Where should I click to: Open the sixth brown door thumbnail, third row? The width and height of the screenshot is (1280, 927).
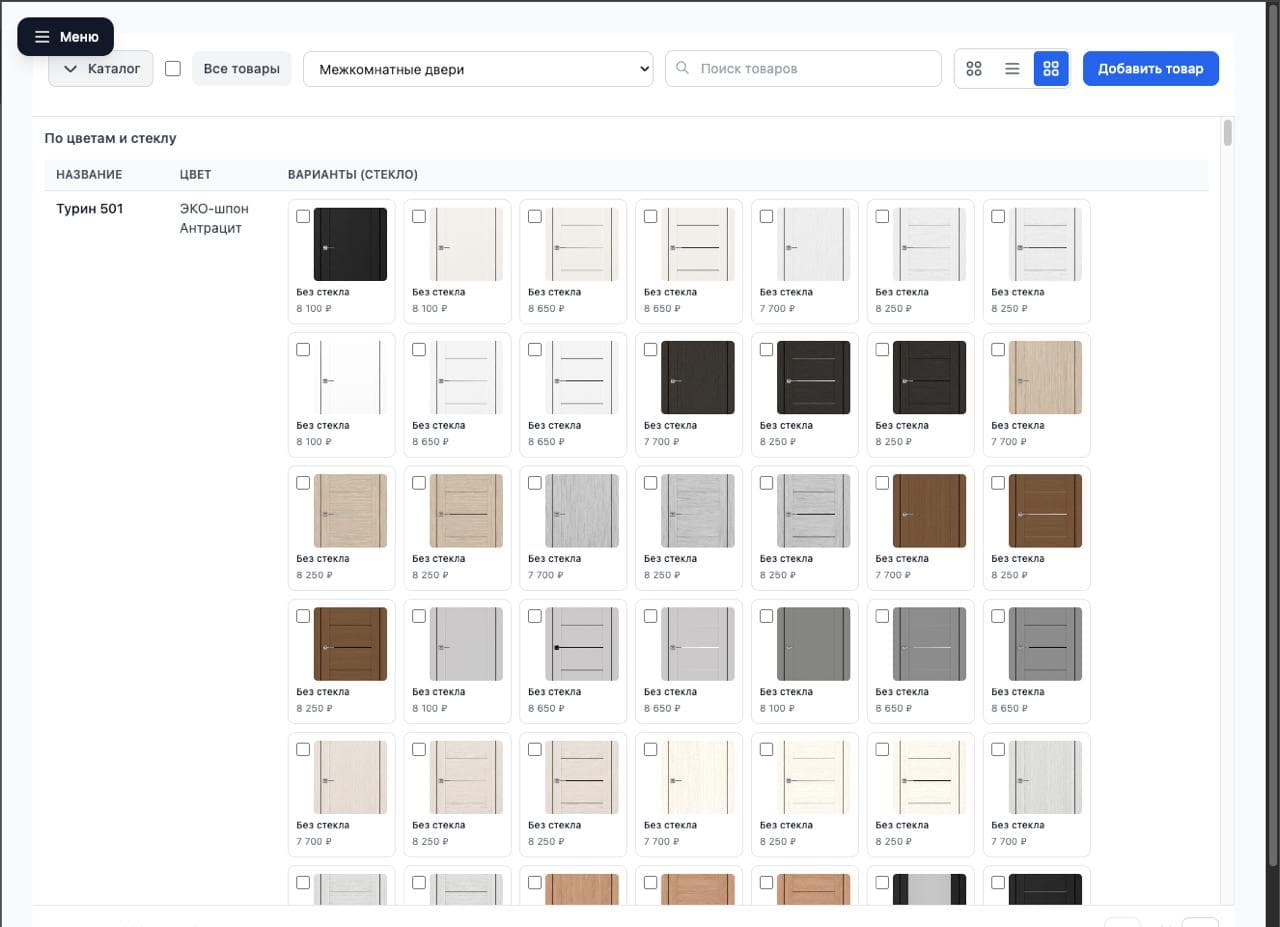[929, 511]
